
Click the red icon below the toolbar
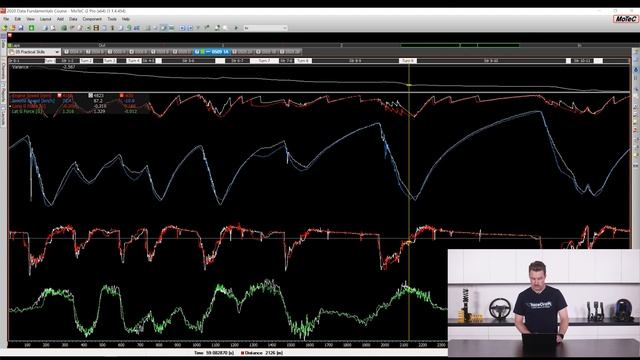pyautogui.click(x=10, y=36)
